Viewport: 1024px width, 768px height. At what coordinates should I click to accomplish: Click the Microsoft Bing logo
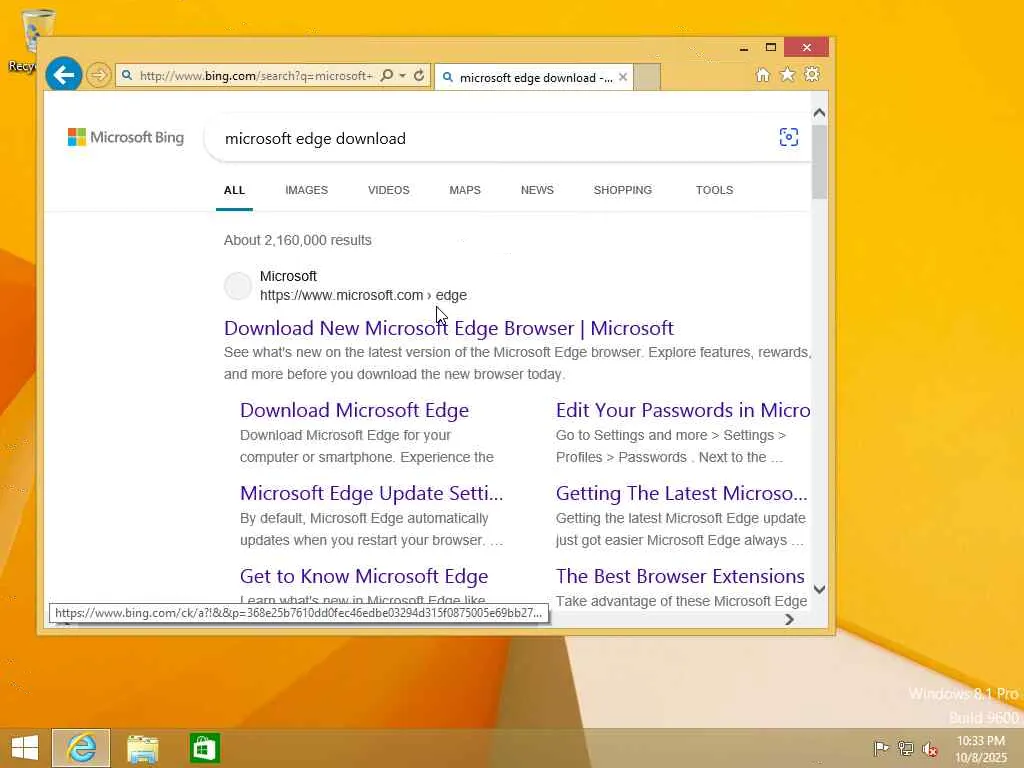coord(126,137)
